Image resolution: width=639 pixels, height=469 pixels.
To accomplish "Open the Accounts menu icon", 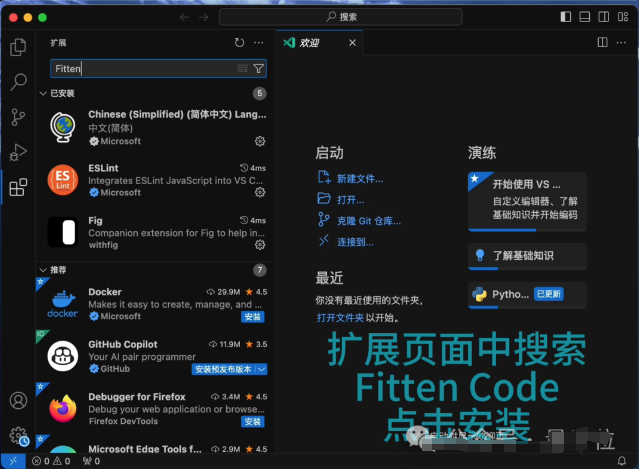I will pyautogui.click(x=18, y=401).
